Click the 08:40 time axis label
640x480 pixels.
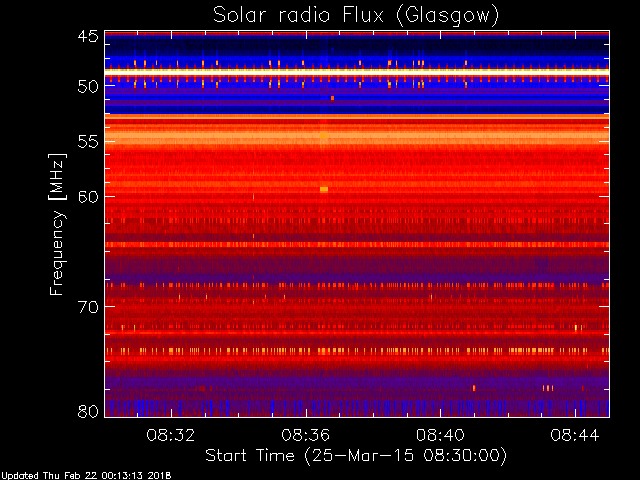pyautogui.click(x=440, y=435)
